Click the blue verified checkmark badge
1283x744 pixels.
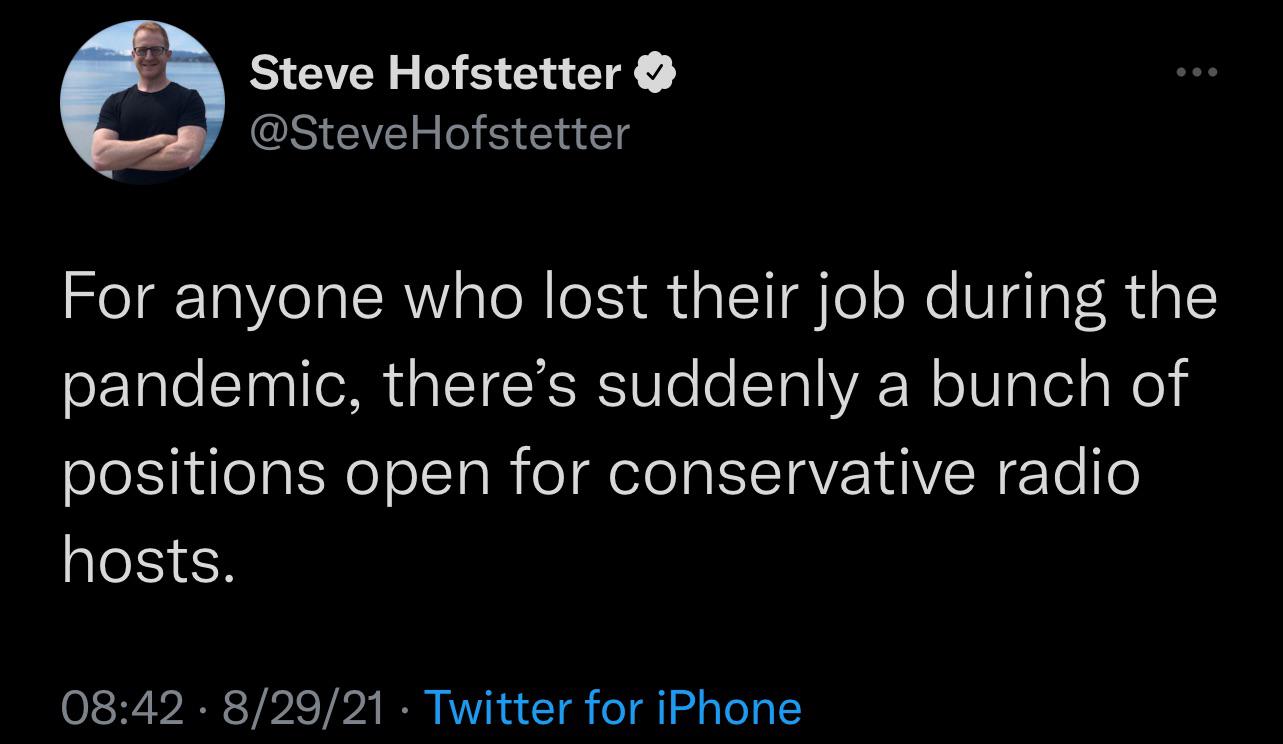click(x=655, y=73)
